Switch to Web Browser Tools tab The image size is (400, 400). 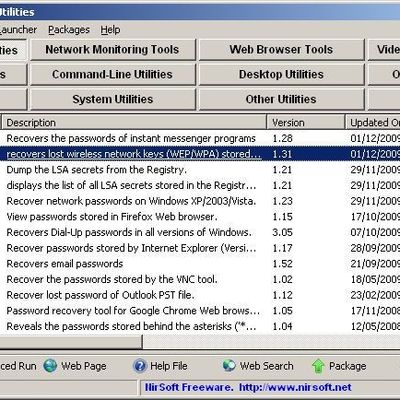point(281,50)
